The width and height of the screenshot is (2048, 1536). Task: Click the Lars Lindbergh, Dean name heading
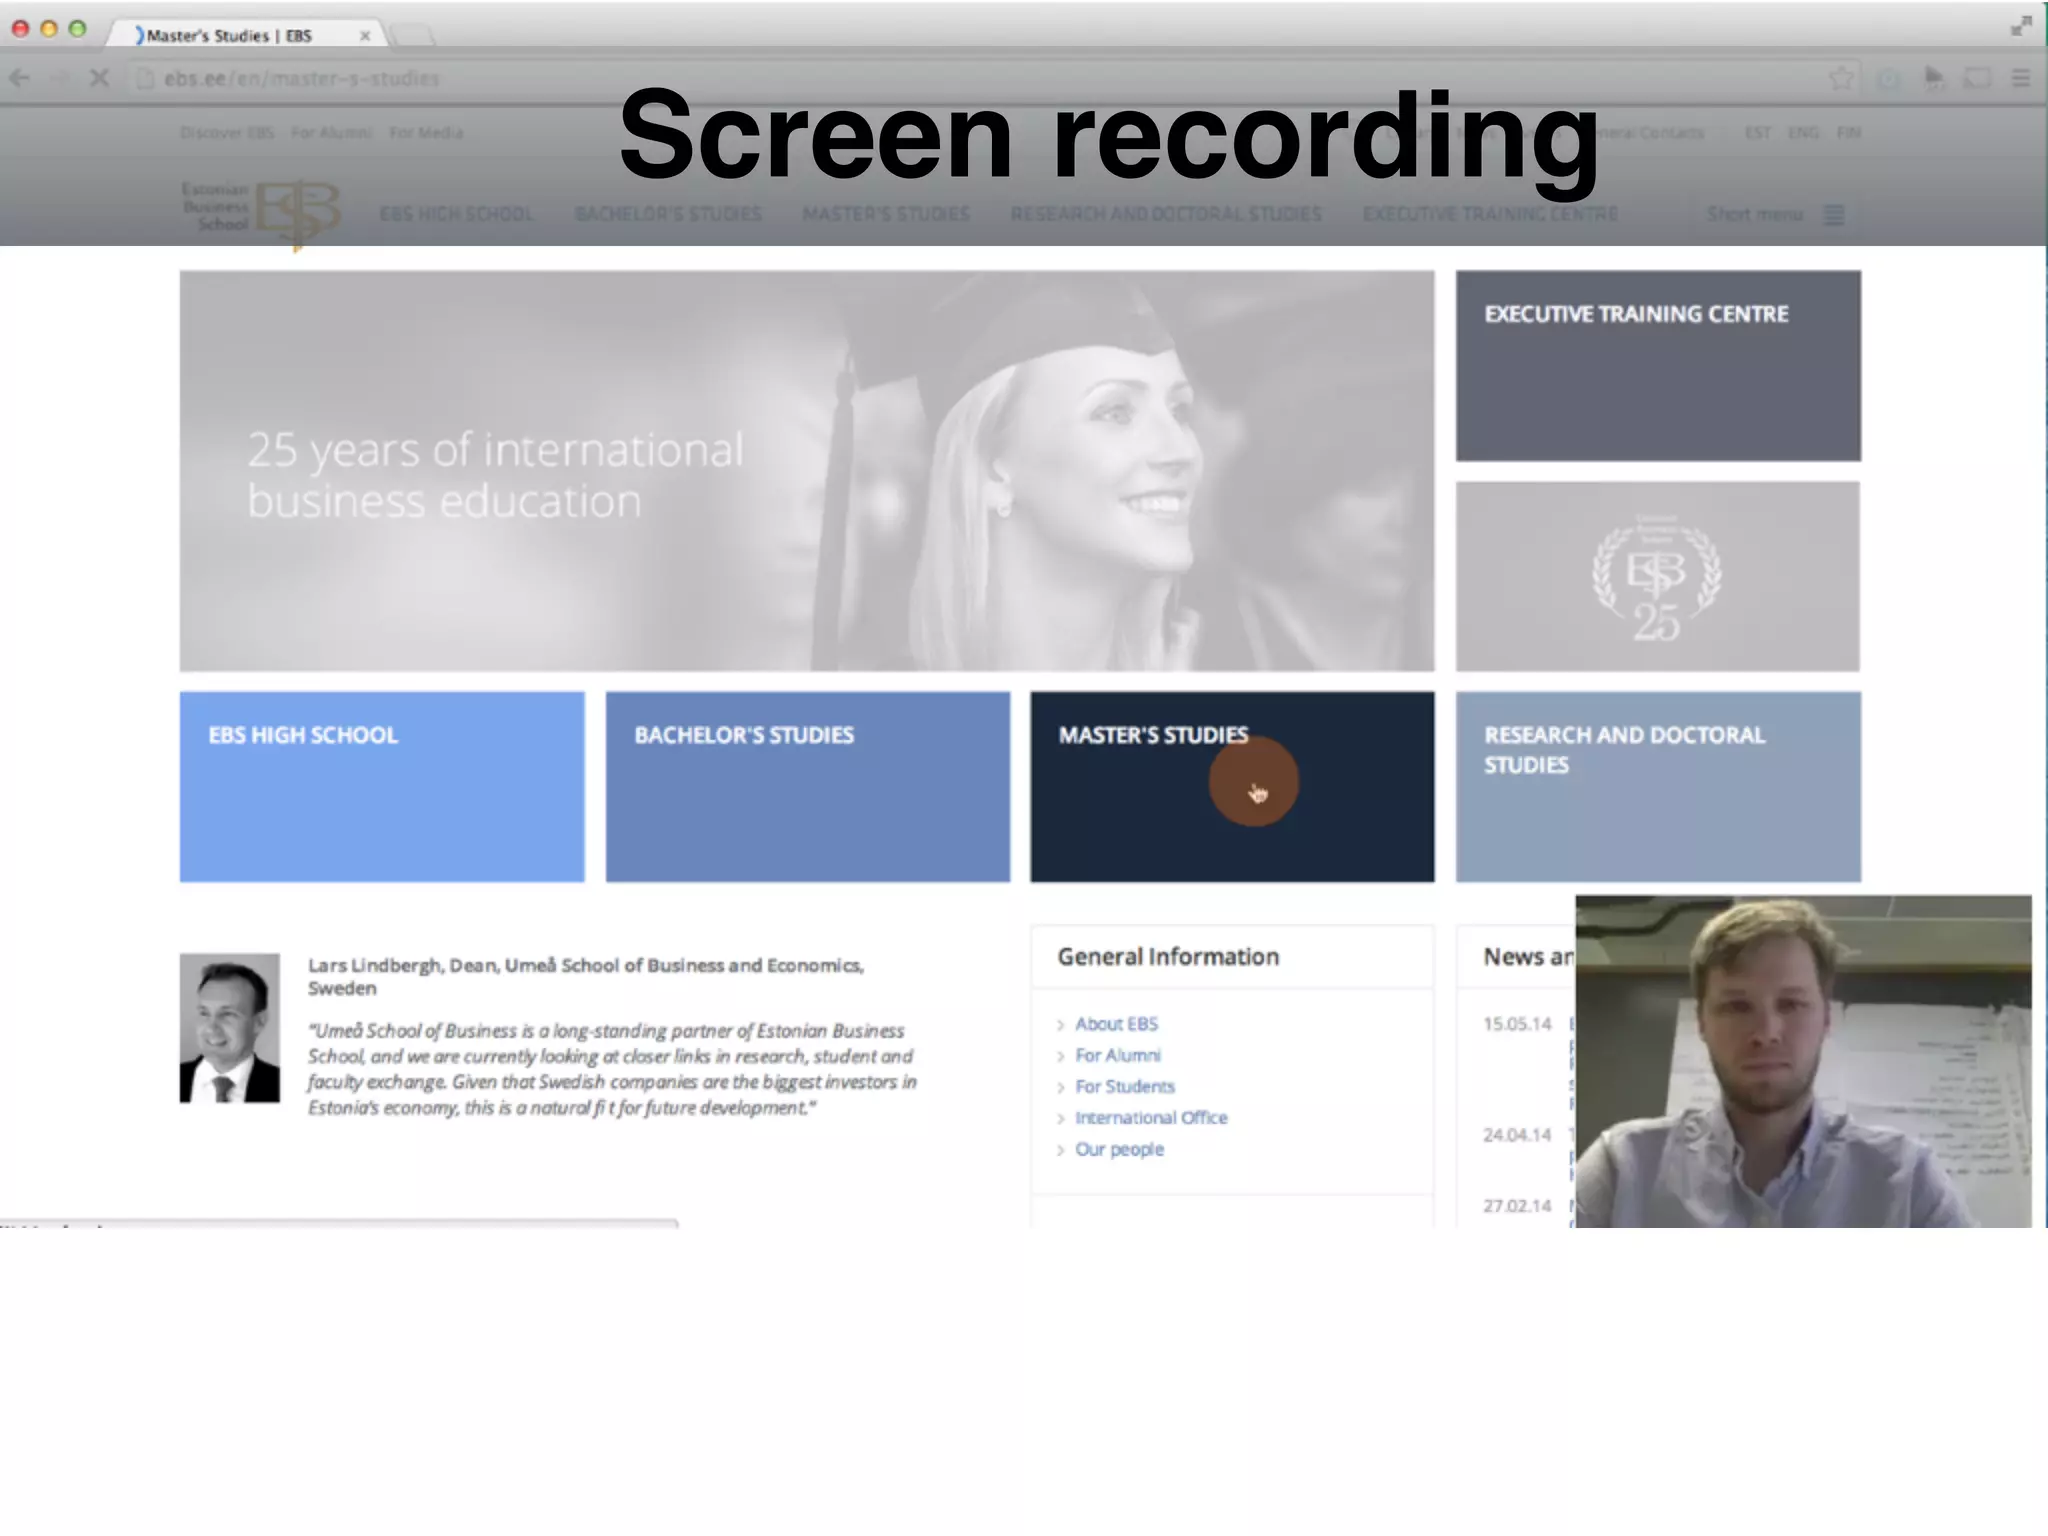click(585, 976)
